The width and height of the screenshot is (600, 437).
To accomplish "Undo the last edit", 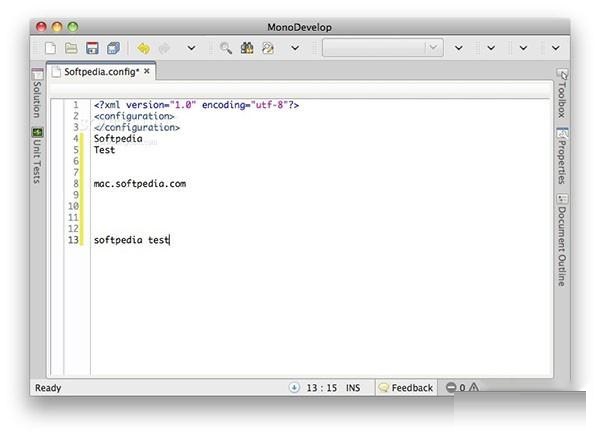I will [x=143, y=49].
